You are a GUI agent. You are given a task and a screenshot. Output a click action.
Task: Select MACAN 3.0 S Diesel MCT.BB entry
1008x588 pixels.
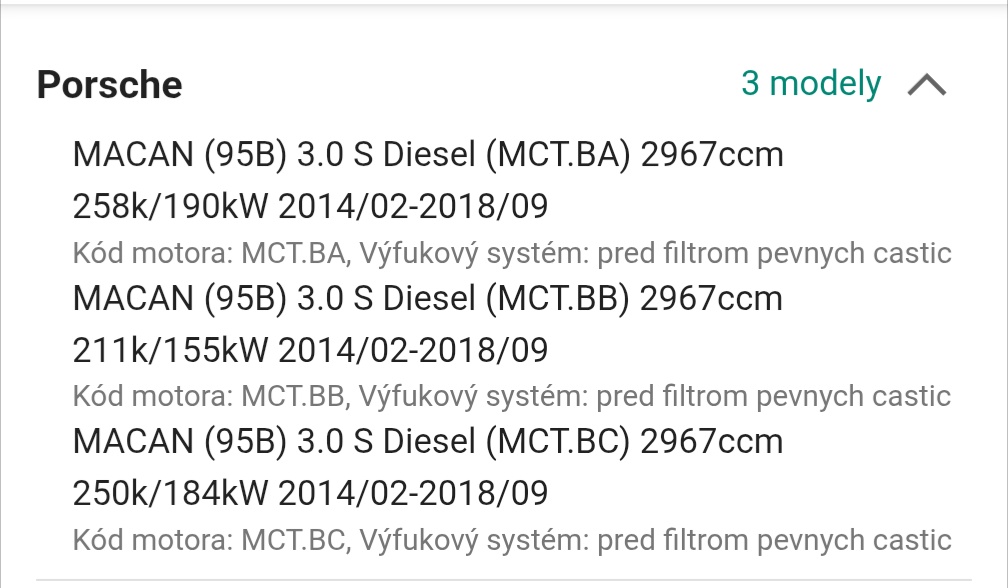428,298
